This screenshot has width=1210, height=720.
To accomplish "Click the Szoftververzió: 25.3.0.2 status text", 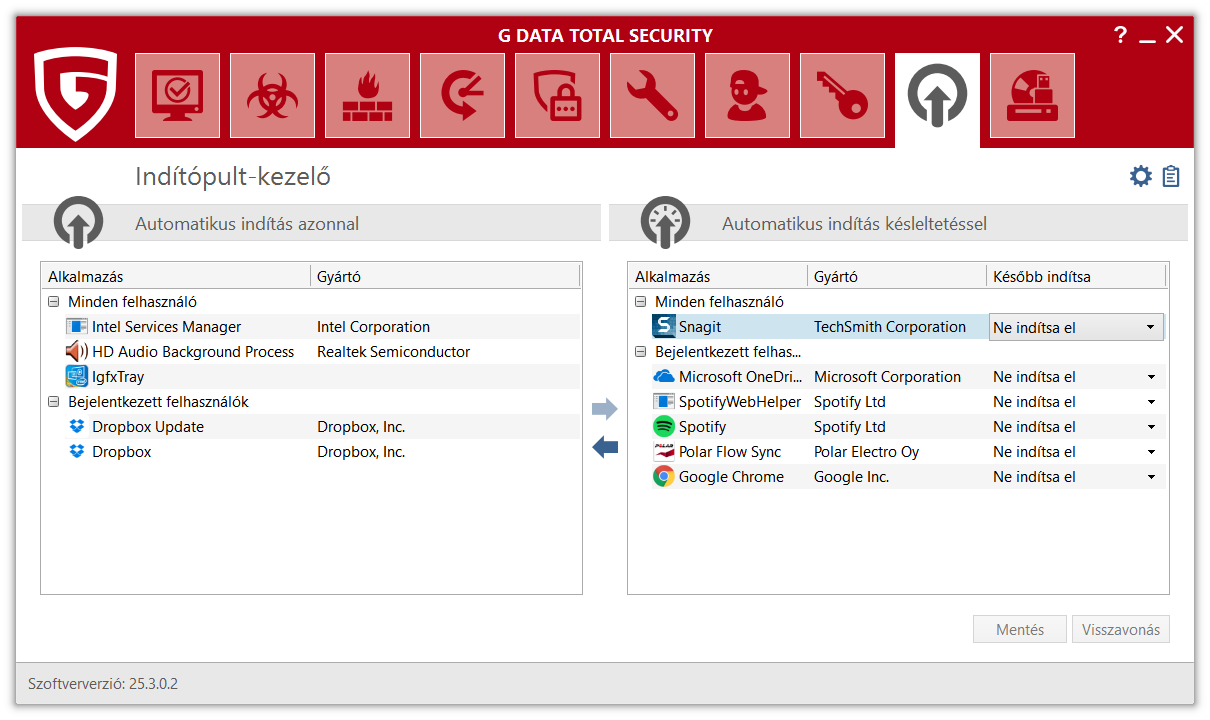I will coord(103,684).
